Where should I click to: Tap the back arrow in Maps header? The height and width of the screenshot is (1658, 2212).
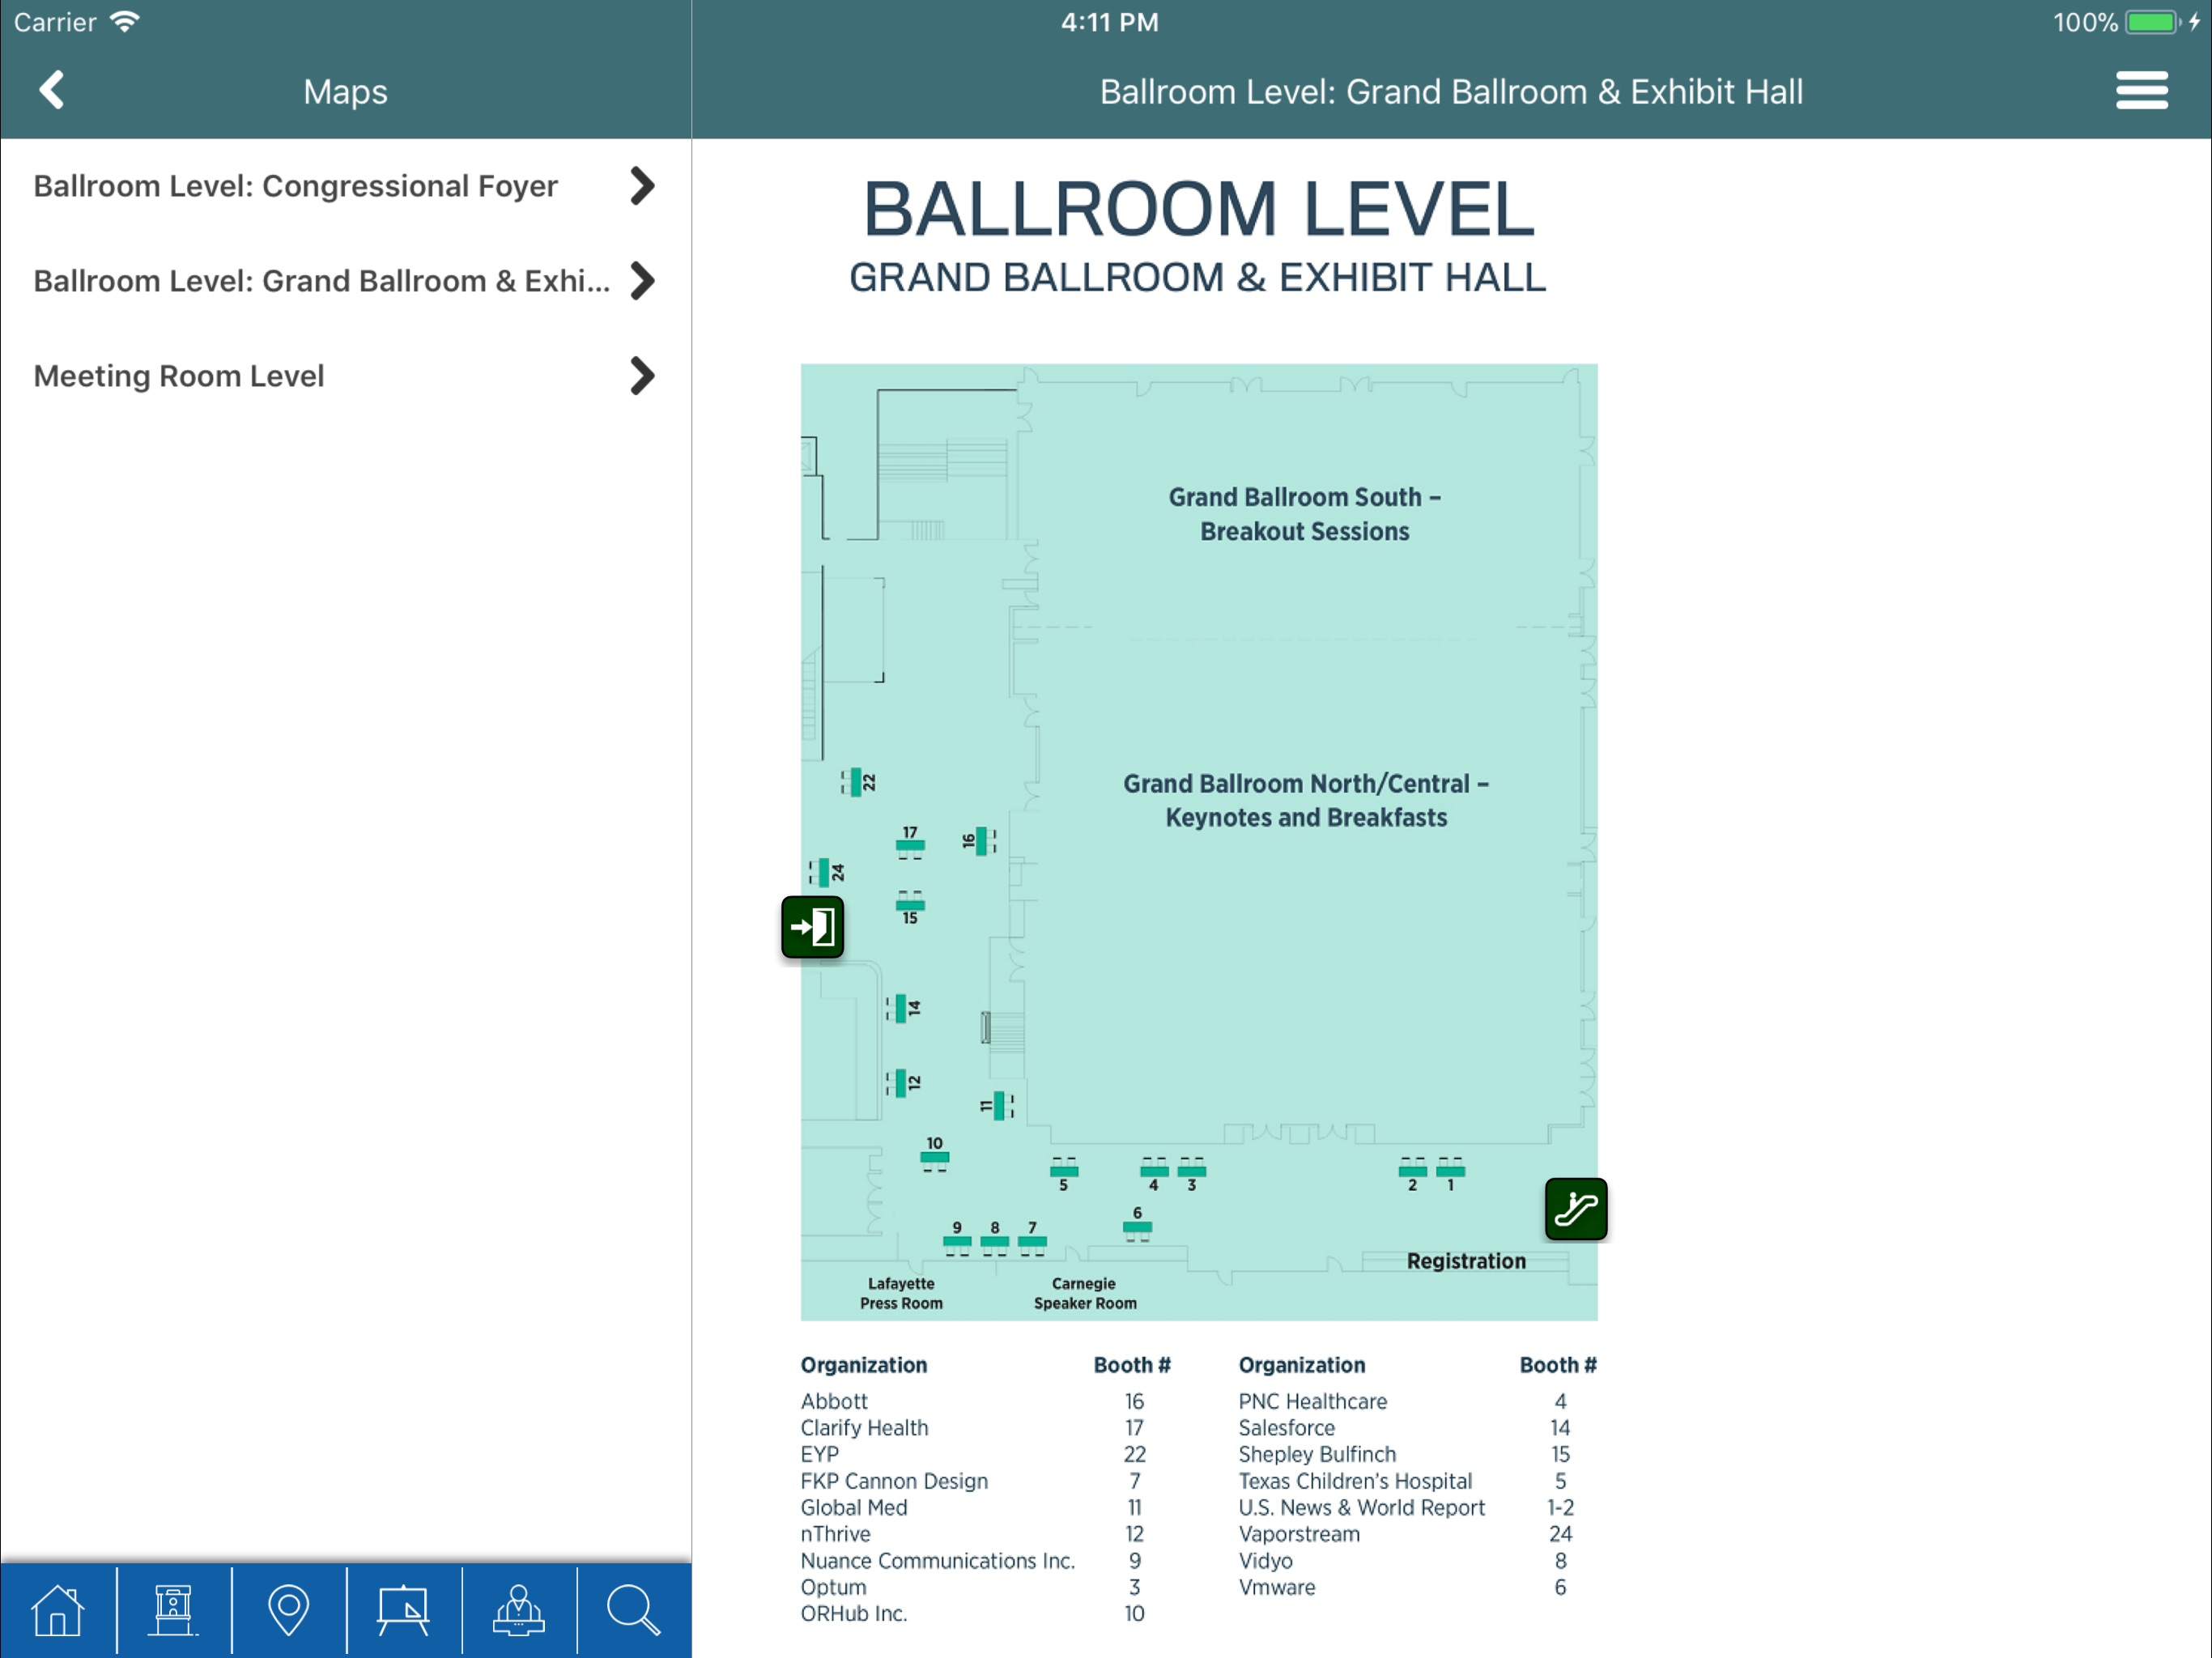[x=52, y=90]
